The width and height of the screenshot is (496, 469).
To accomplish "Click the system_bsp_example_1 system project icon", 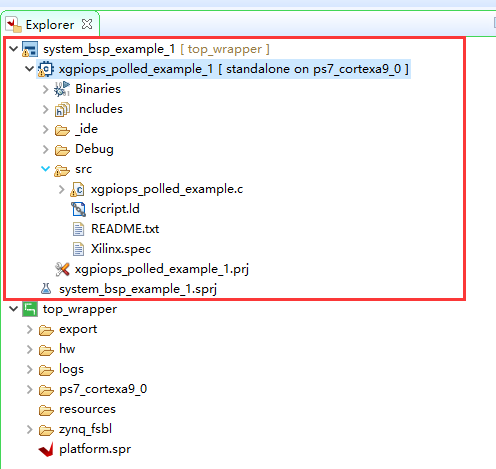I will (x=30, y=49).
